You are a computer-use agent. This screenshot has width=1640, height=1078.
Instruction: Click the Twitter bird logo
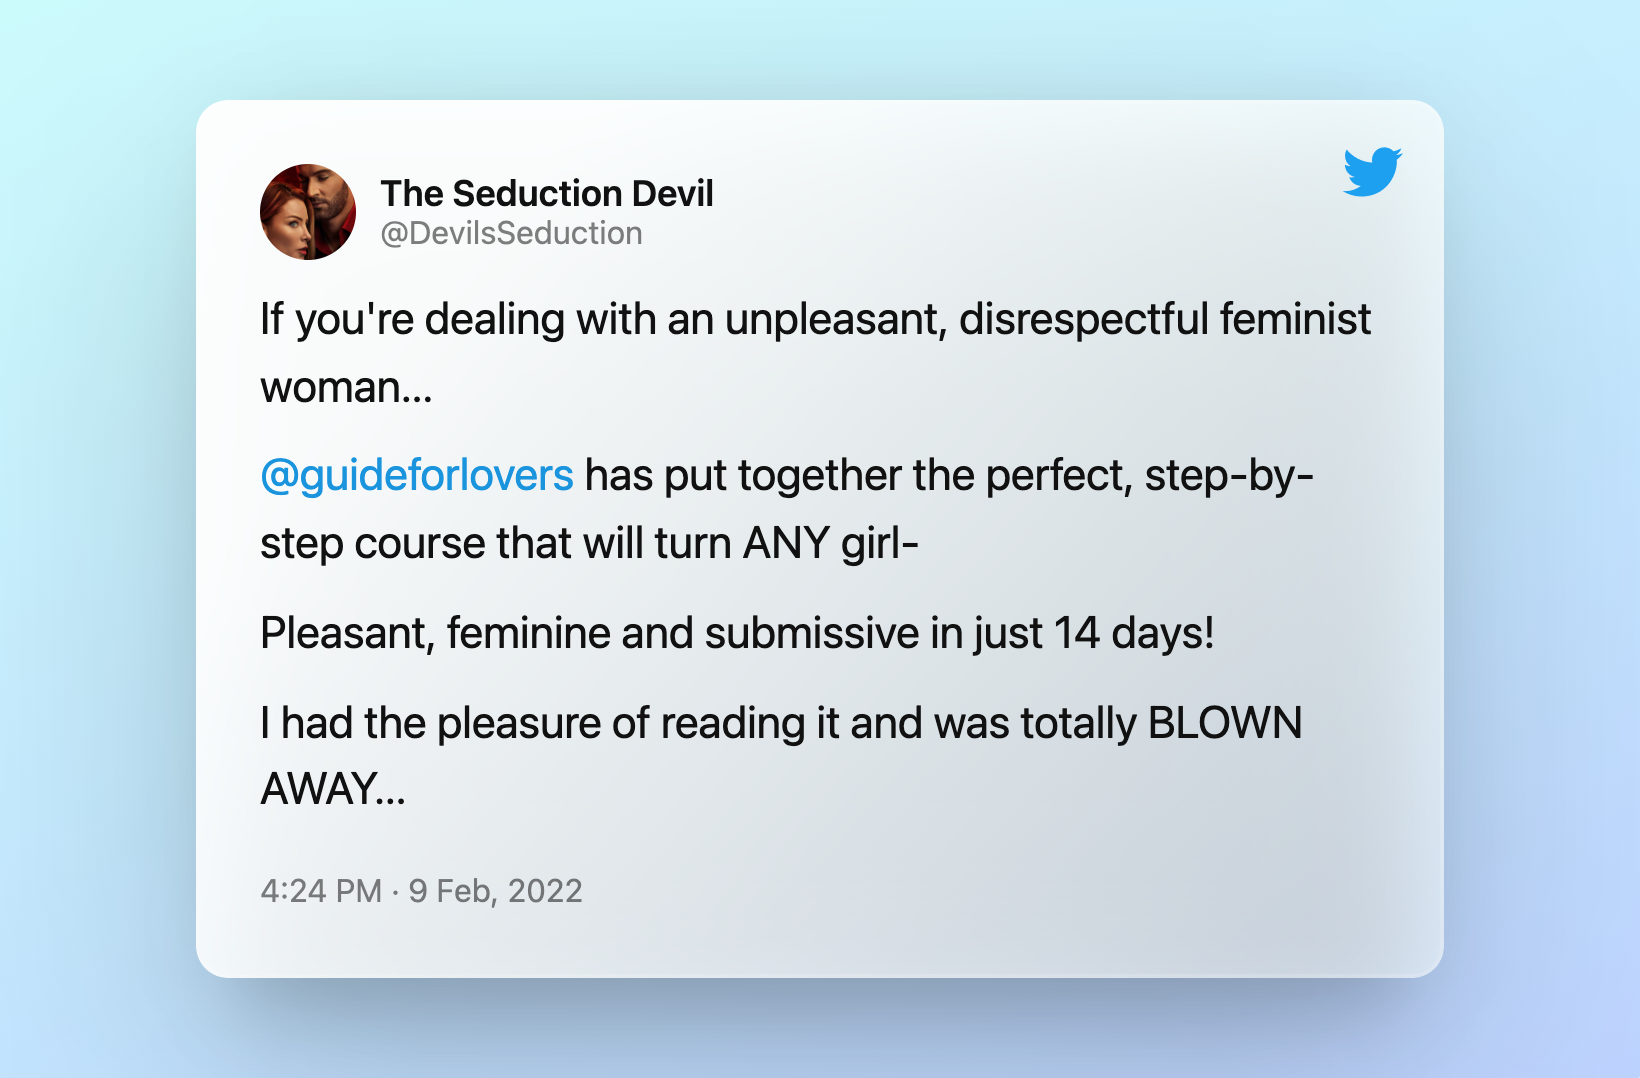[1372, 172]
